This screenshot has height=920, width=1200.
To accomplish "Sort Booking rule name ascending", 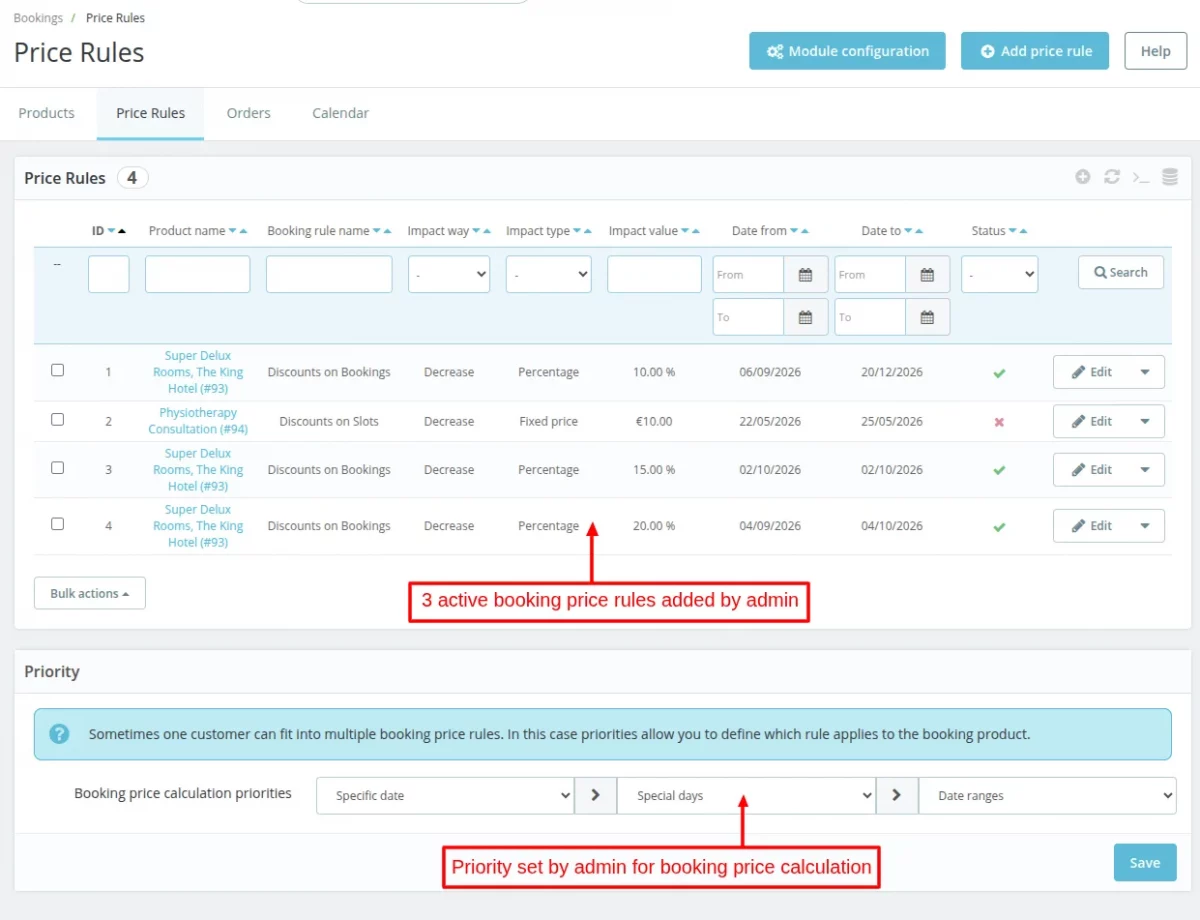I will [388, 231].
